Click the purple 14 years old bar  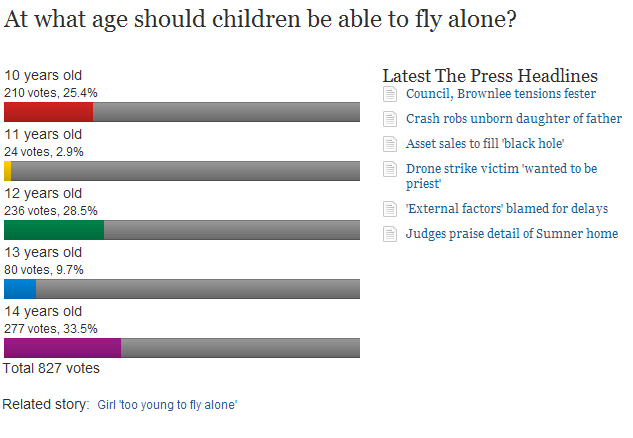point(62,348)
